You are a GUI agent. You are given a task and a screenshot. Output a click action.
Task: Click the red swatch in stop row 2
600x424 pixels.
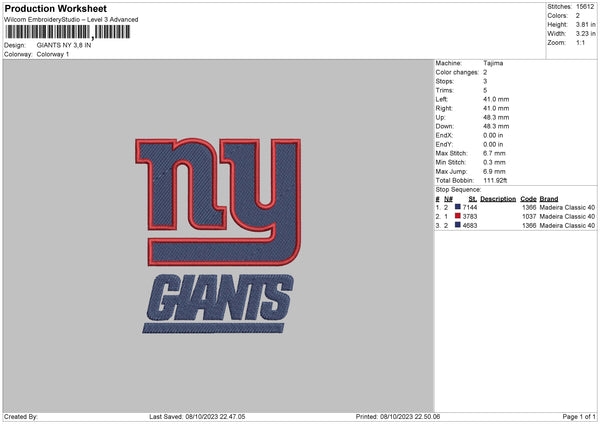(x=458, y=216)
